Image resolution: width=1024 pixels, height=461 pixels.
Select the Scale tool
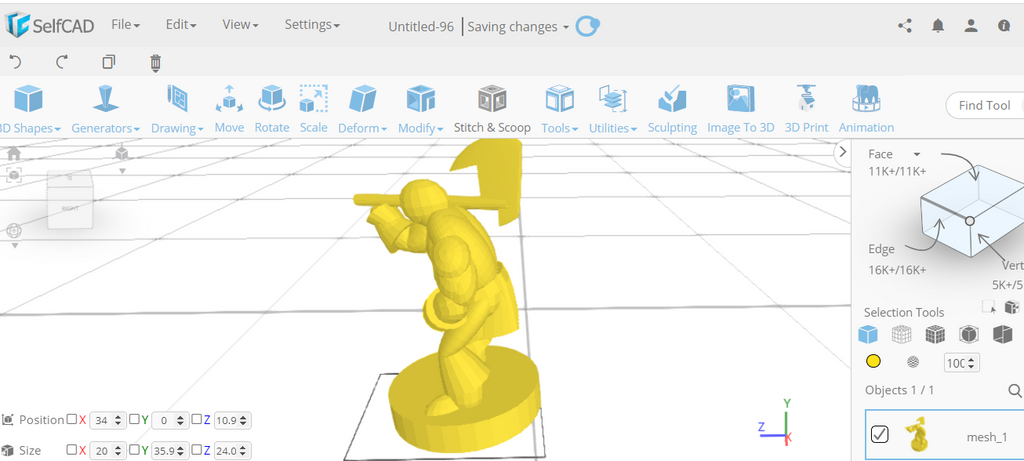[x=313, y=109]
